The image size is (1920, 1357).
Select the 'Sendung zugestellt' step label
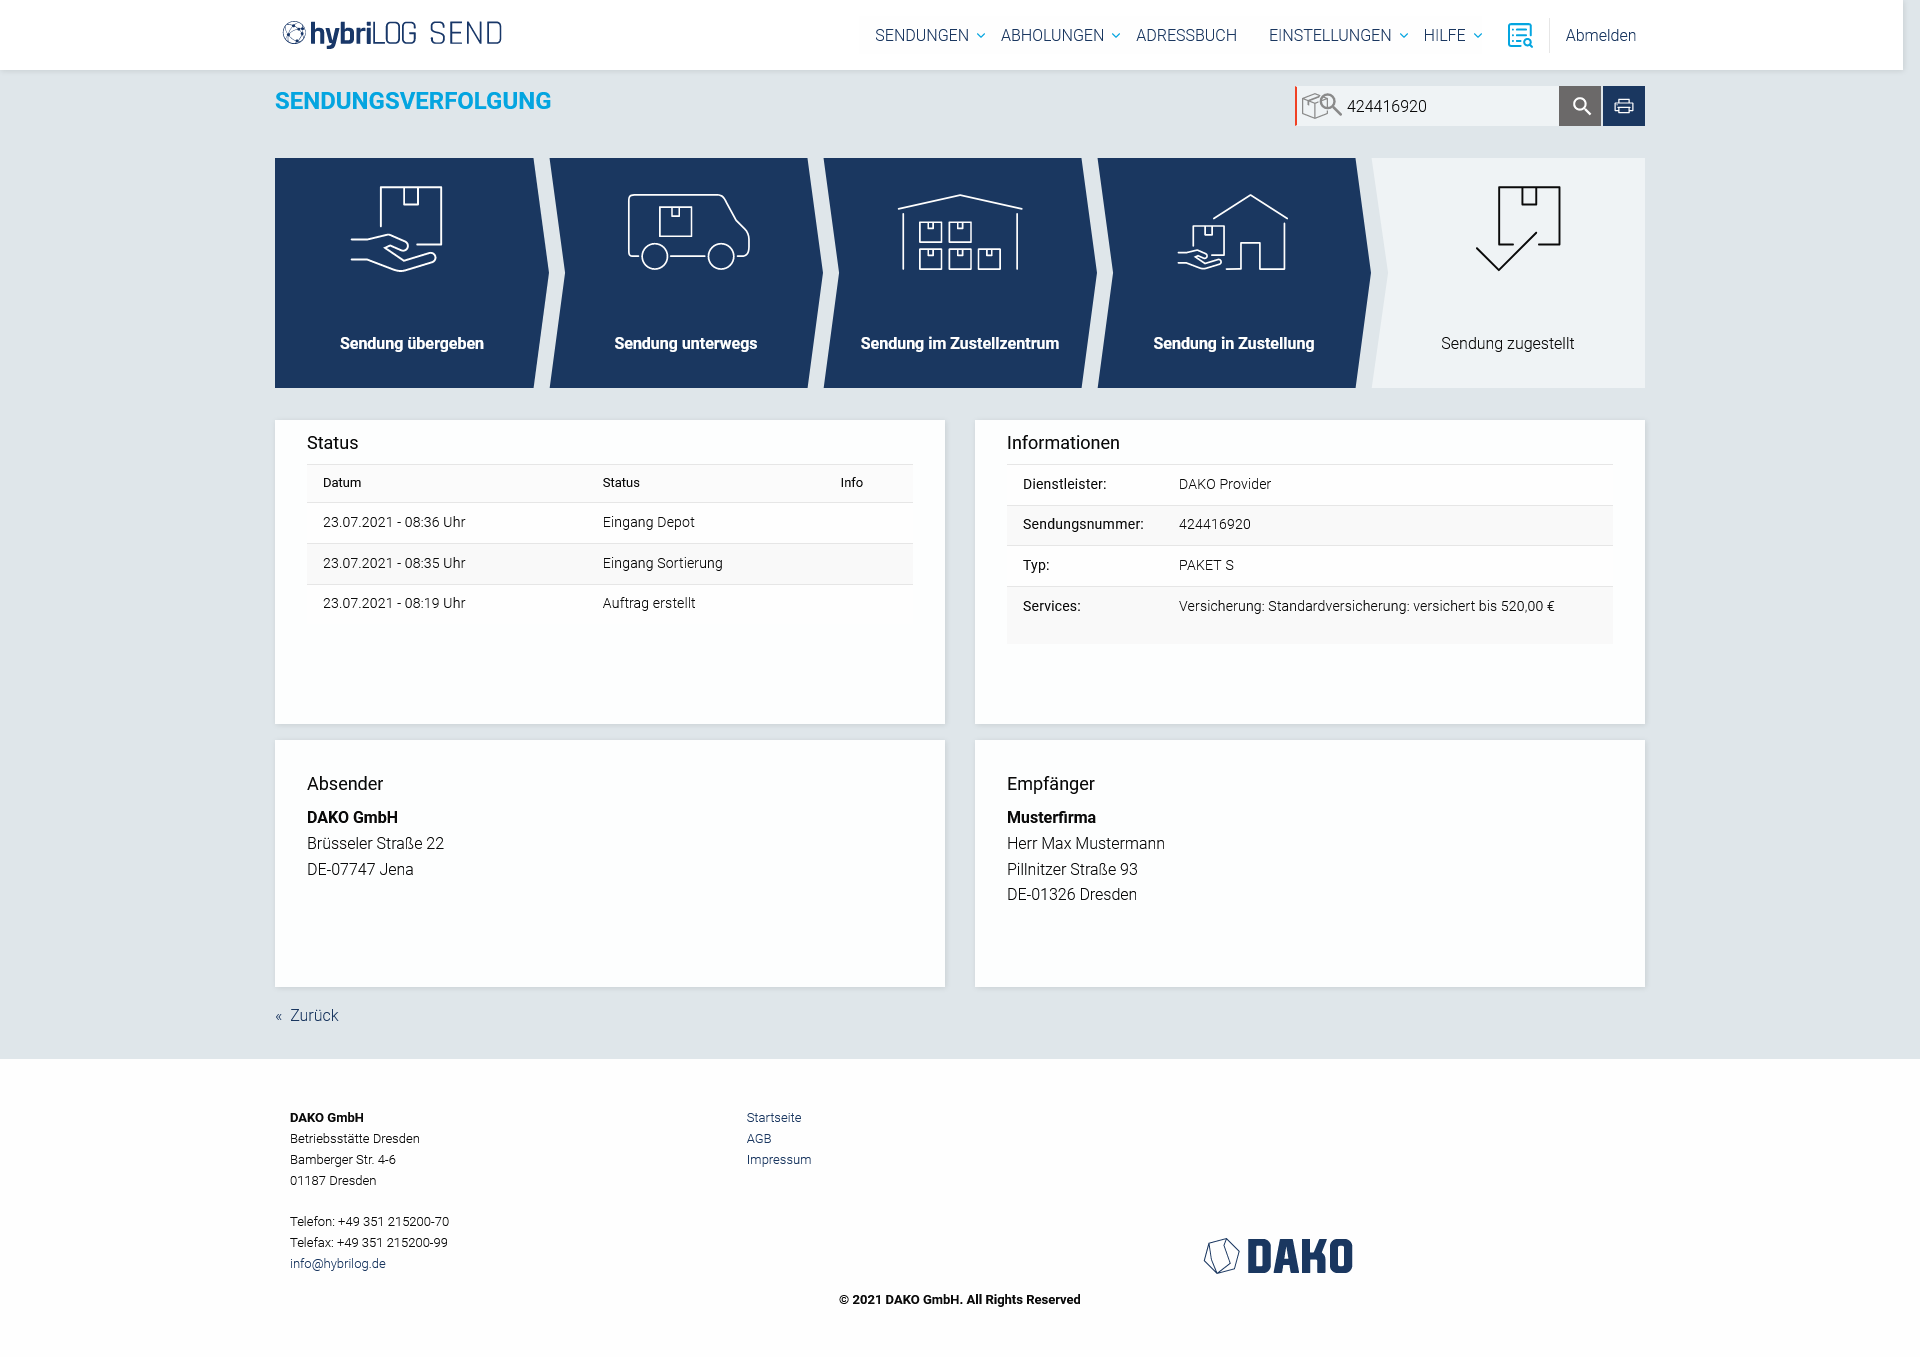[x=1508, y=343]
